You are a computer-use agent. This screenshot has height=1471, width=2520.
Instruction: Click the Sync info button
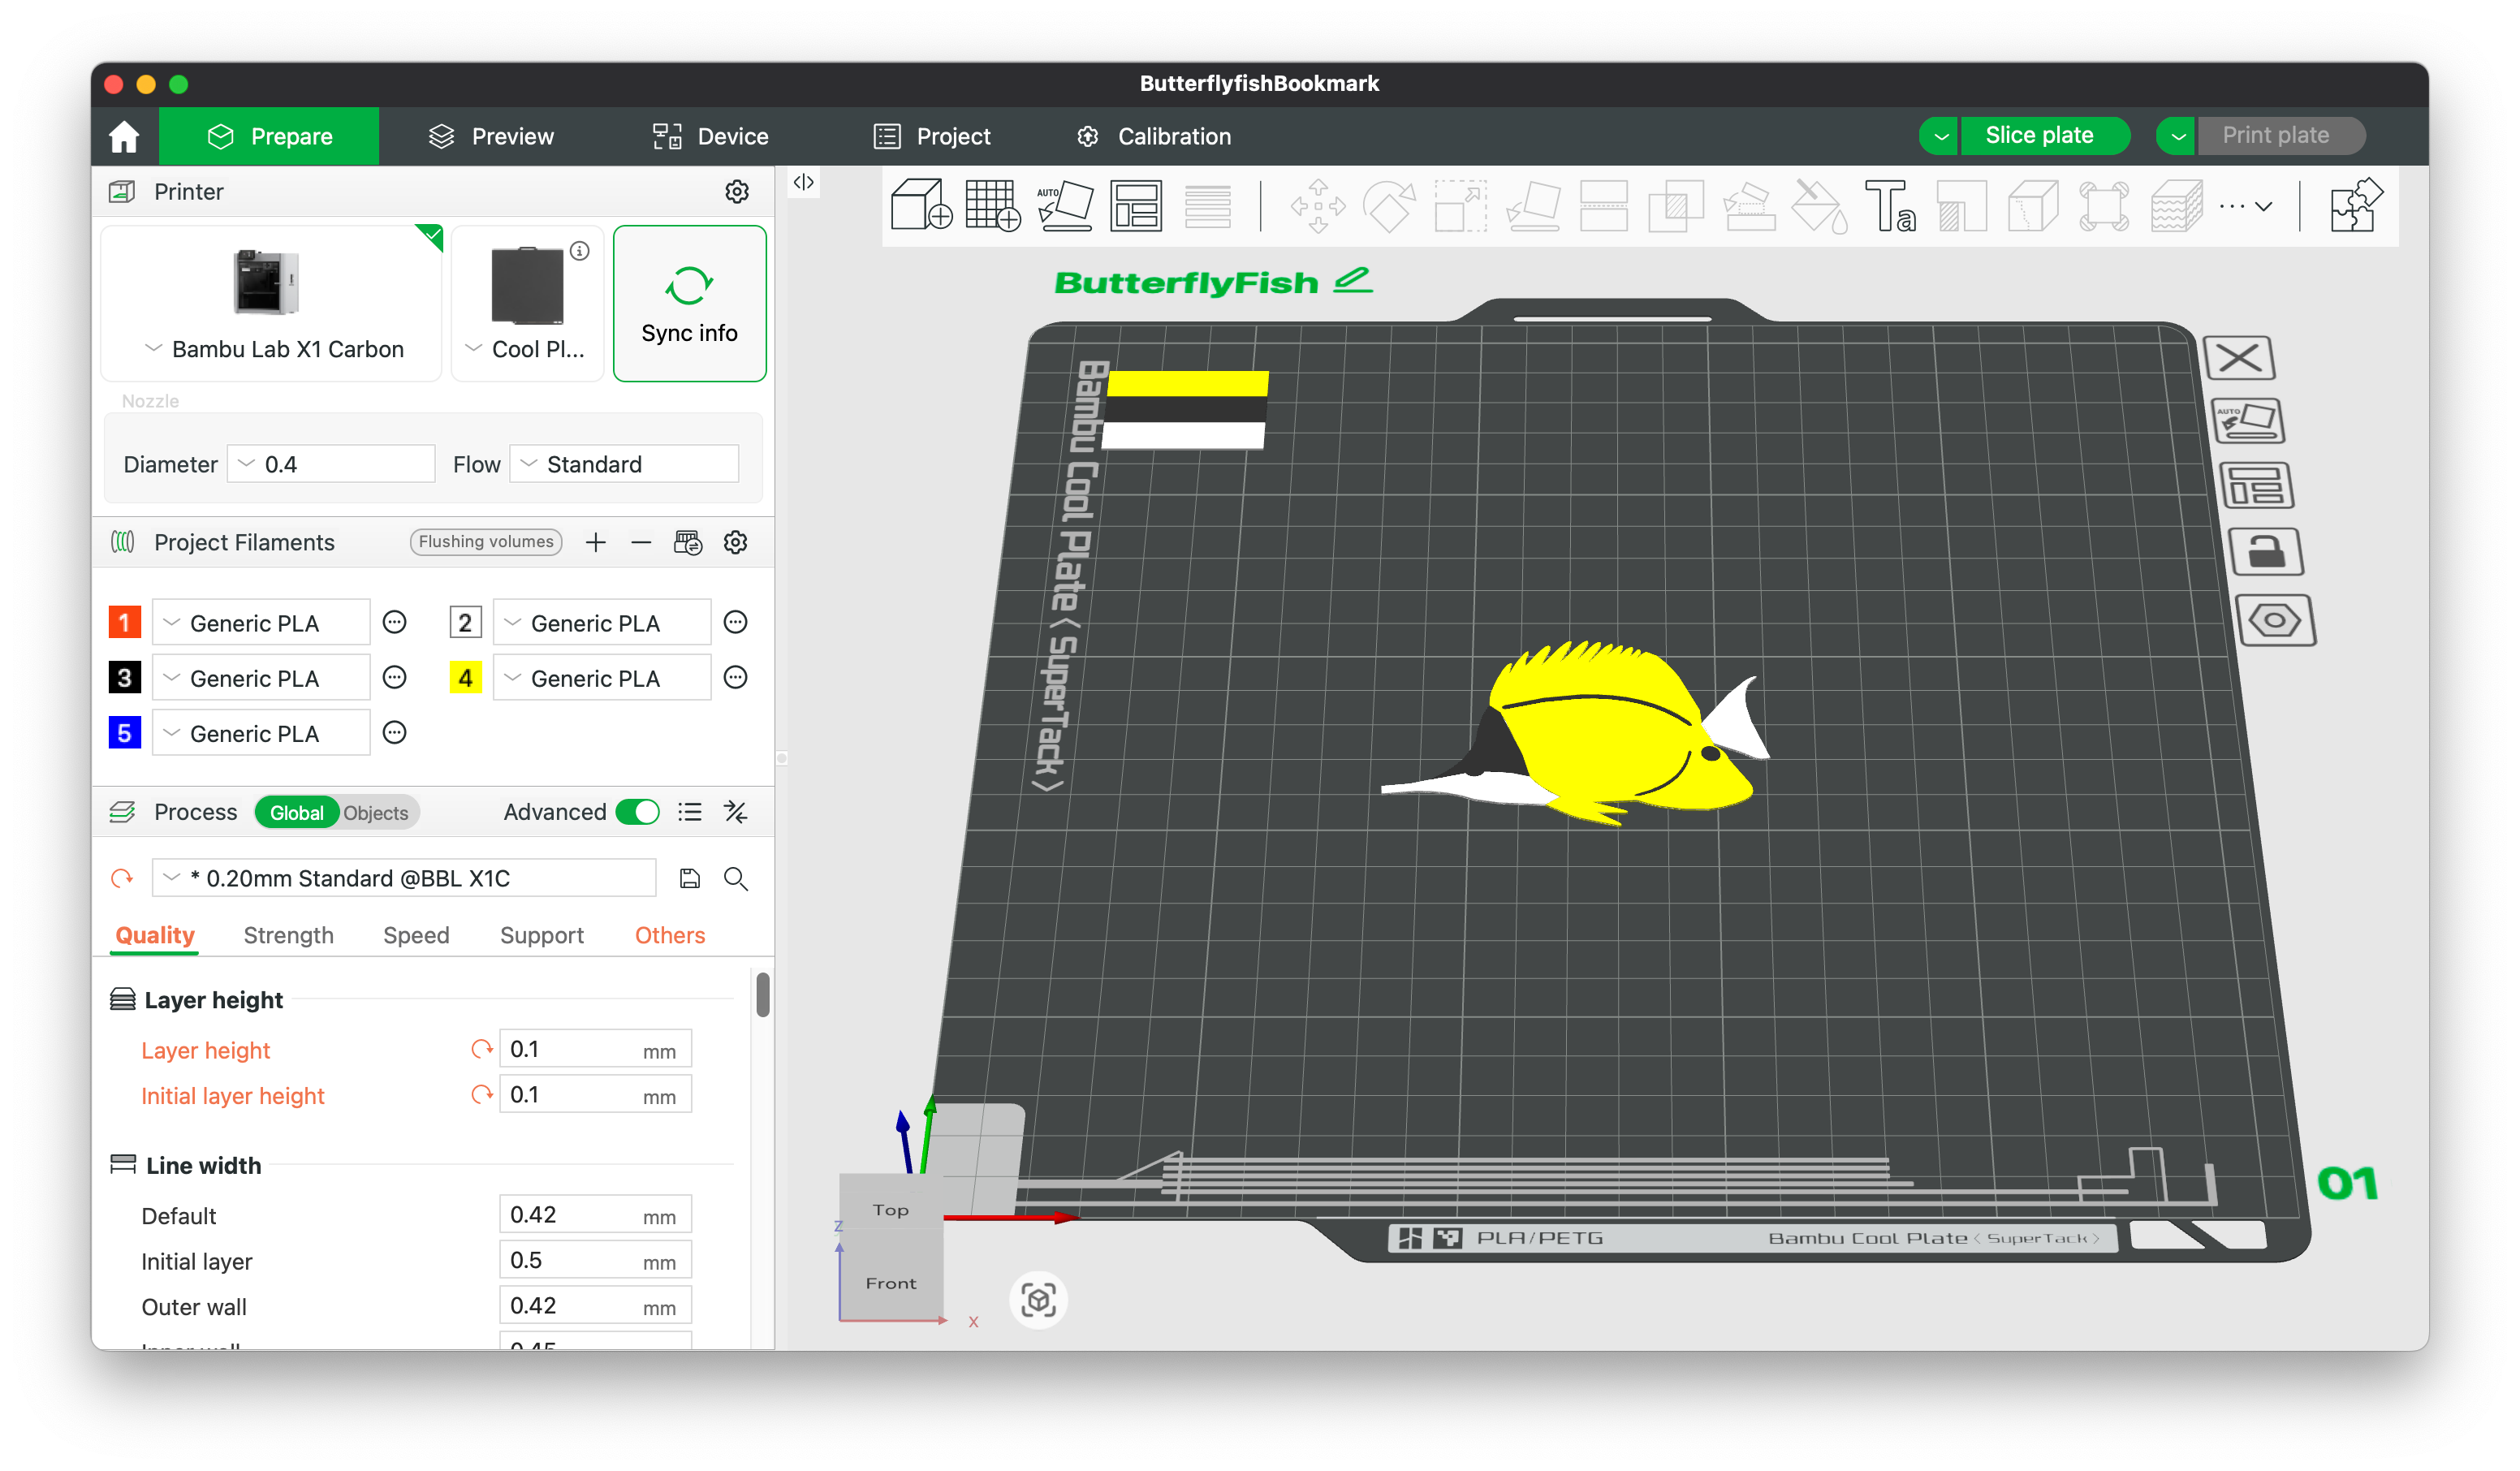(689, 303)
